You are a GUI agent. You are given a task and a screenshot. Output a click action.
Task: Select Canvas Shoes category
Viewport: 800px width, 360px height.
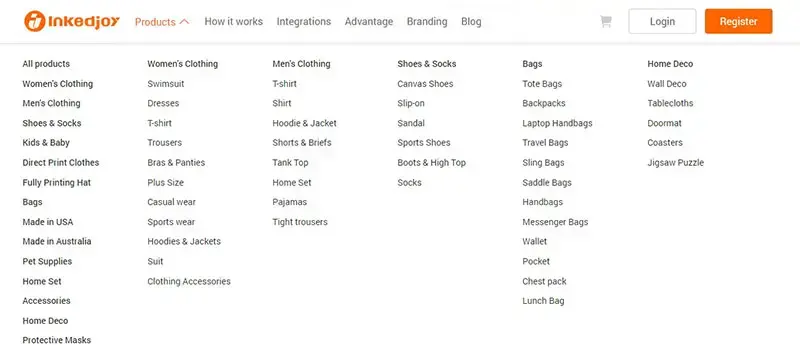[425, 84]
